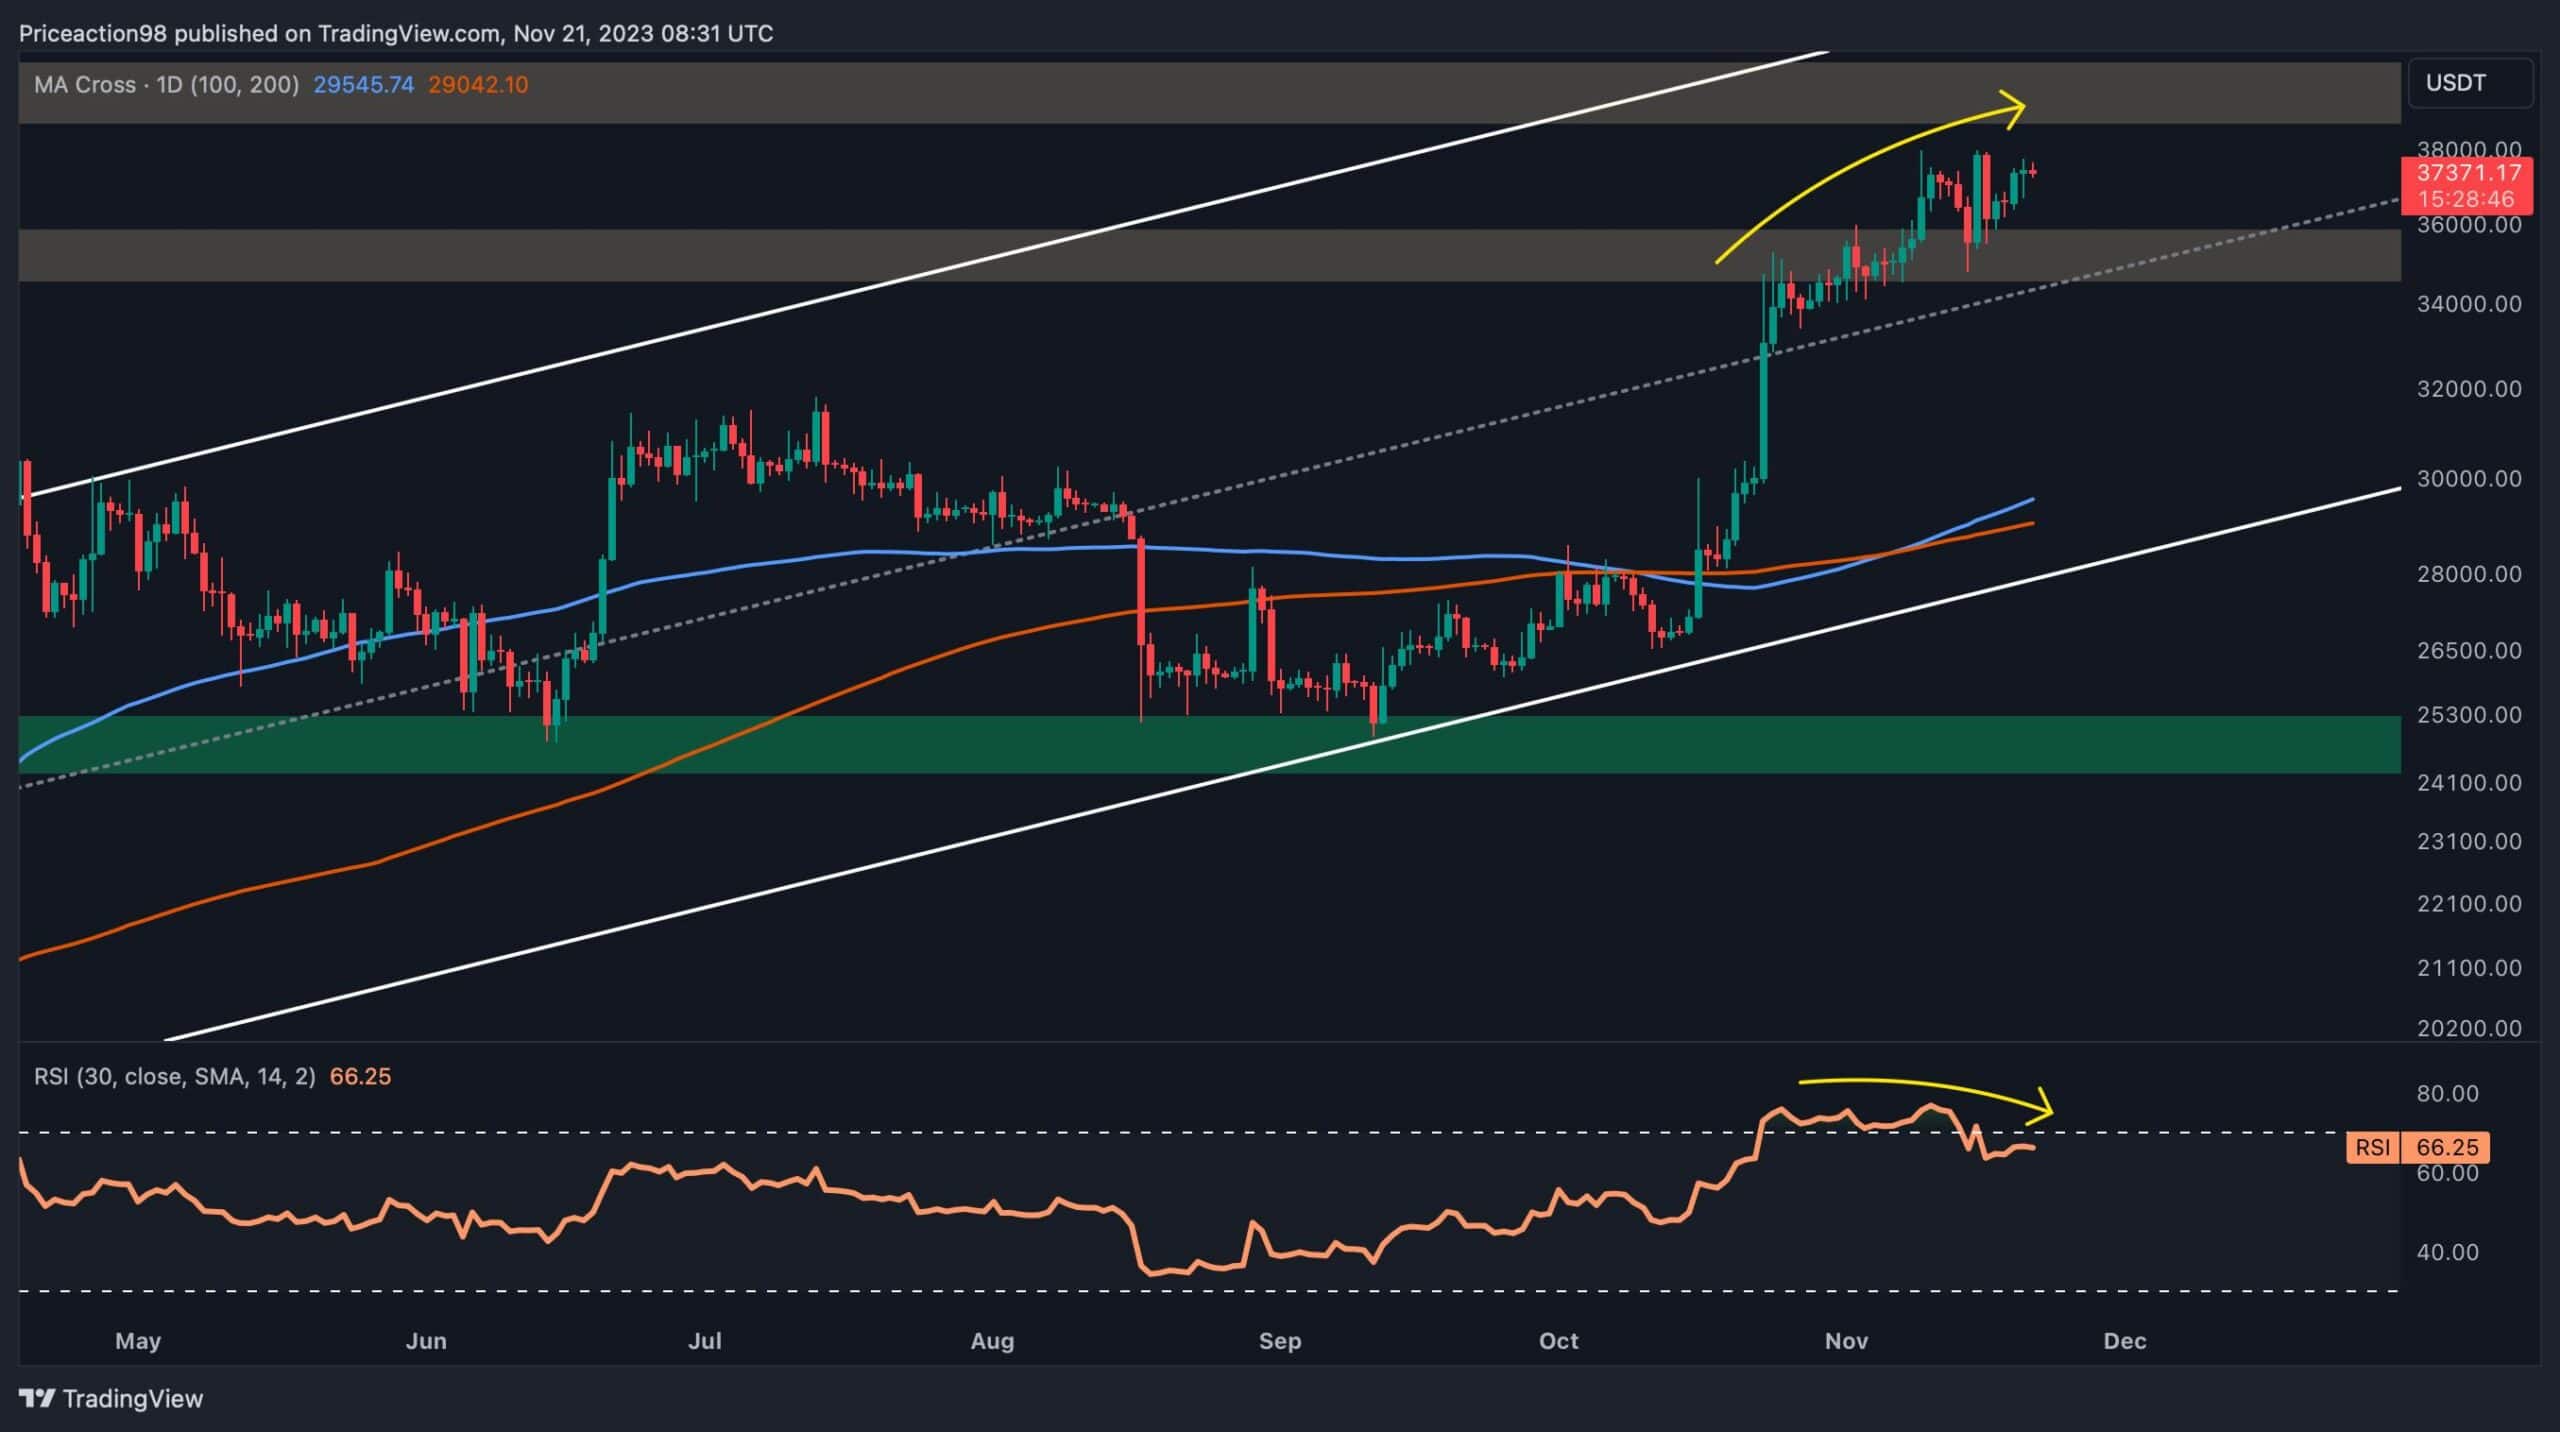Click the TradingView.com link in header

(408, 34)
